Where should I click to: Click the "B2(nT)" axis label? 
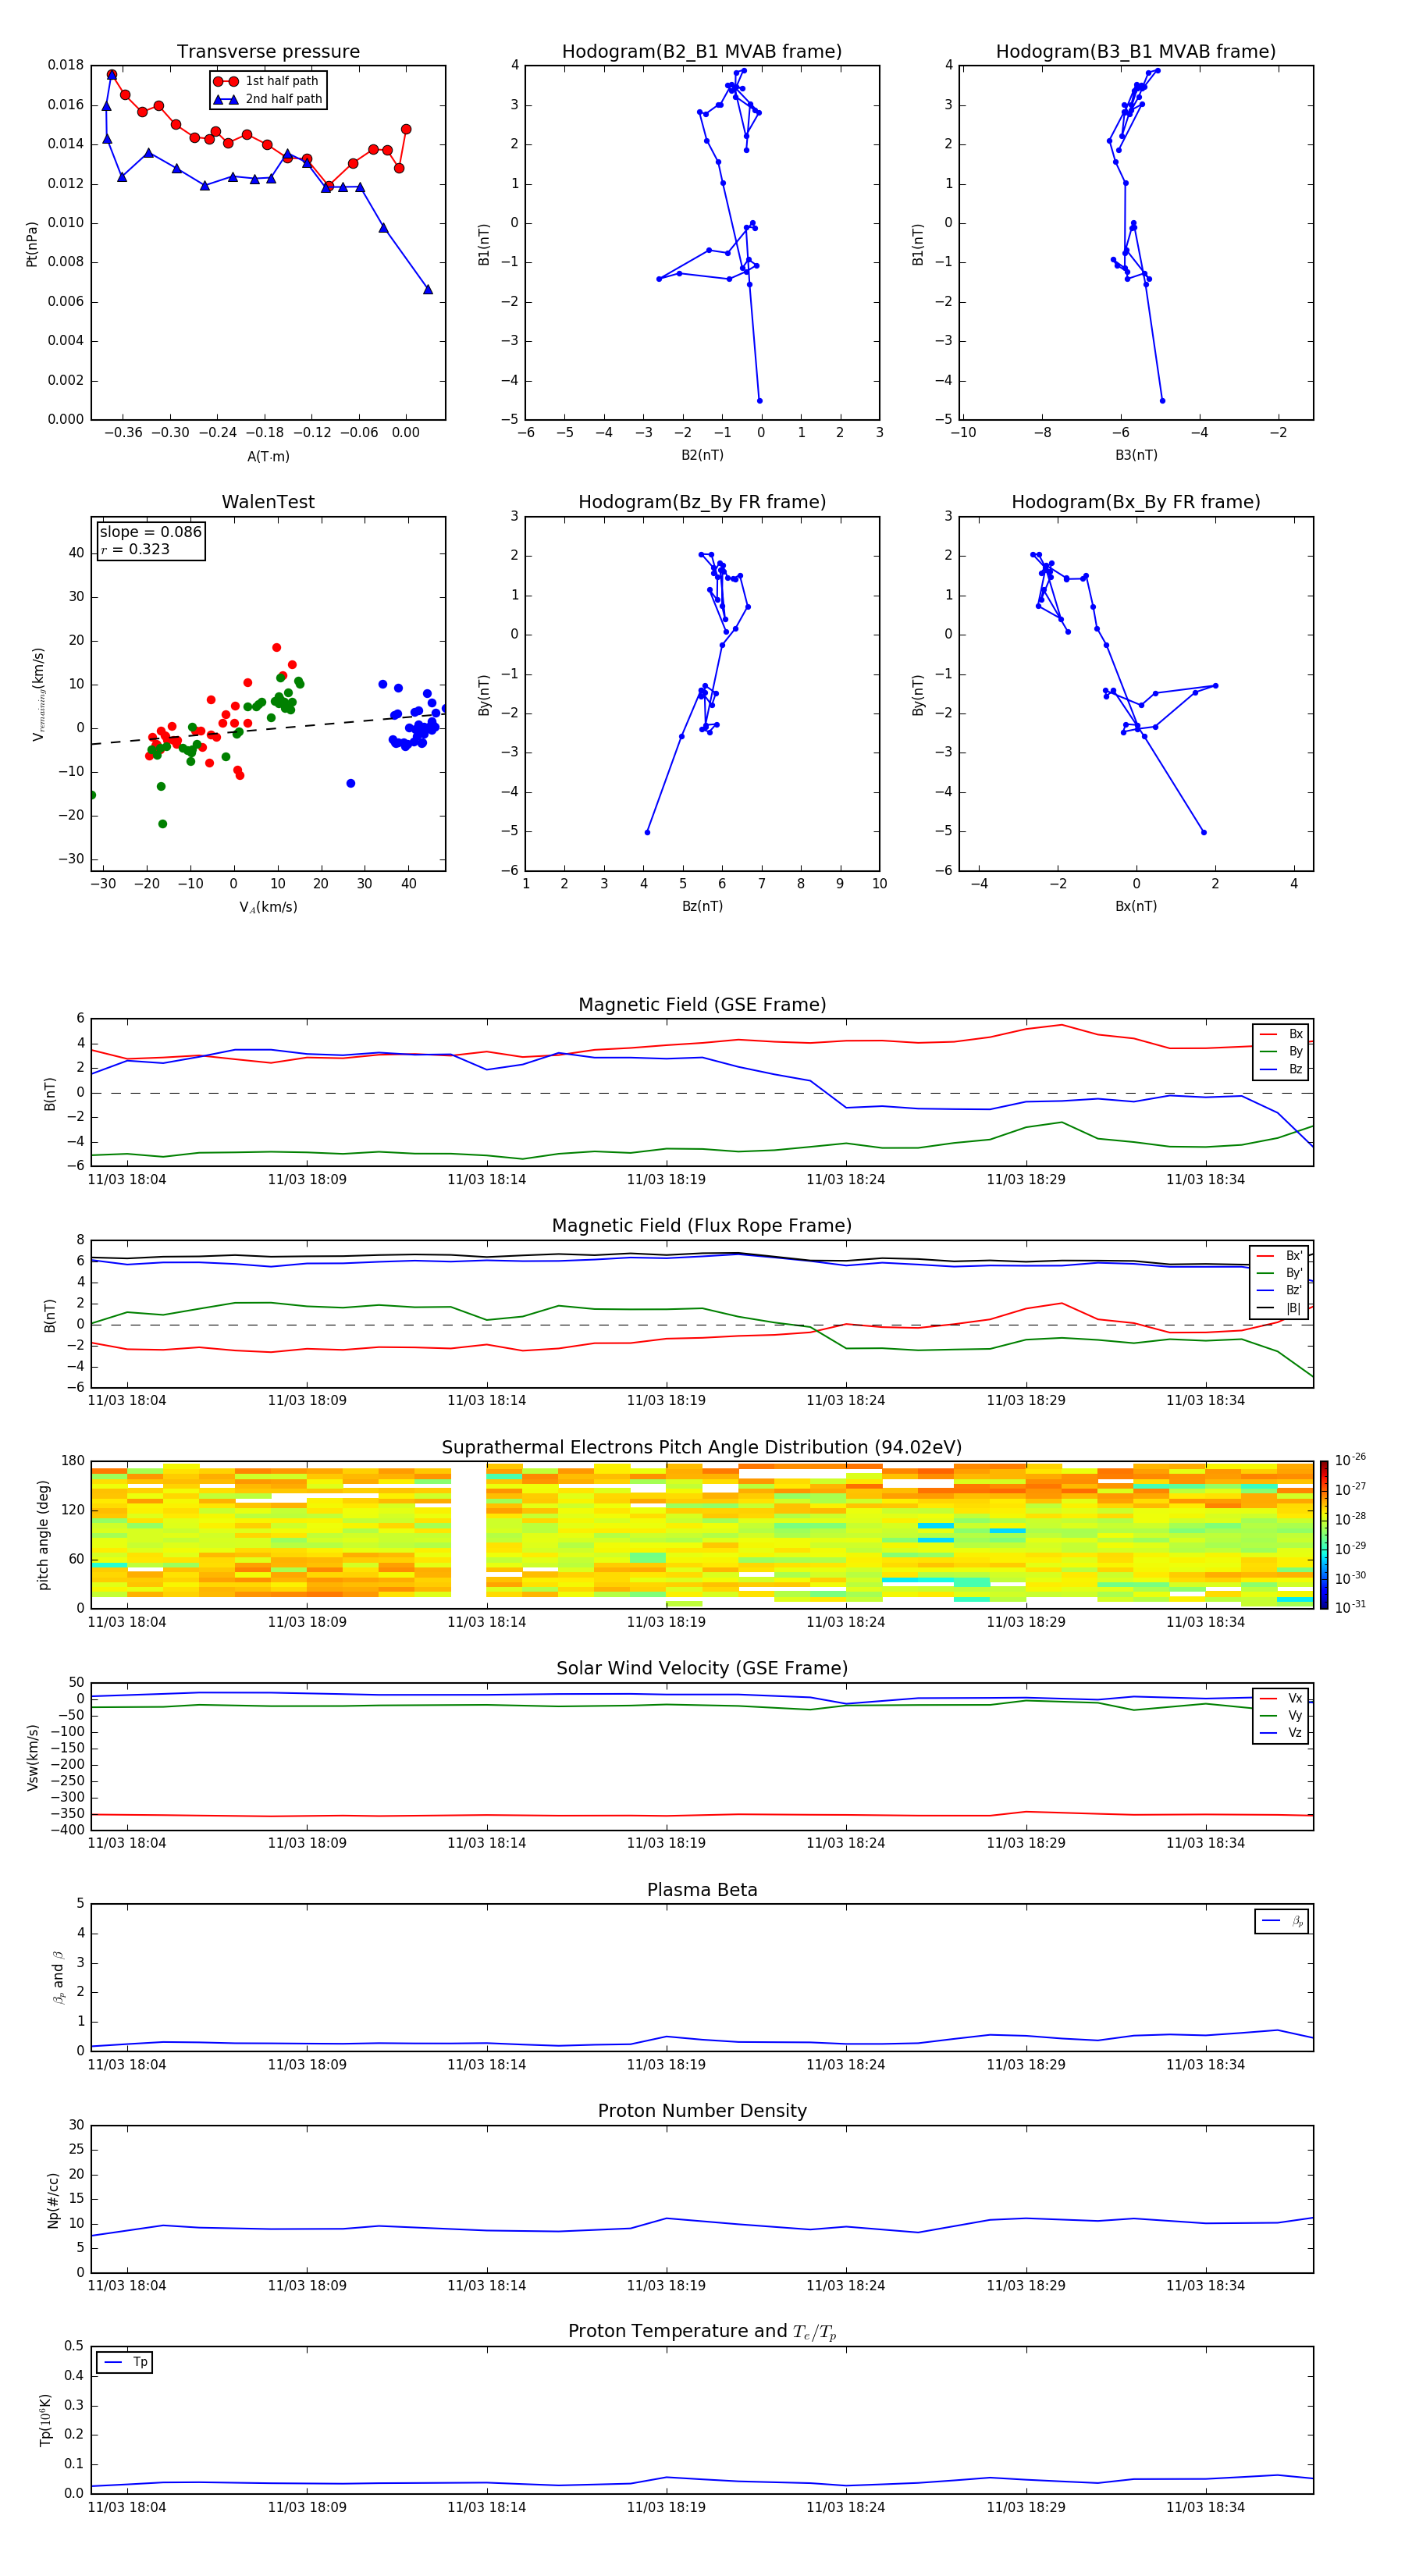702,455
